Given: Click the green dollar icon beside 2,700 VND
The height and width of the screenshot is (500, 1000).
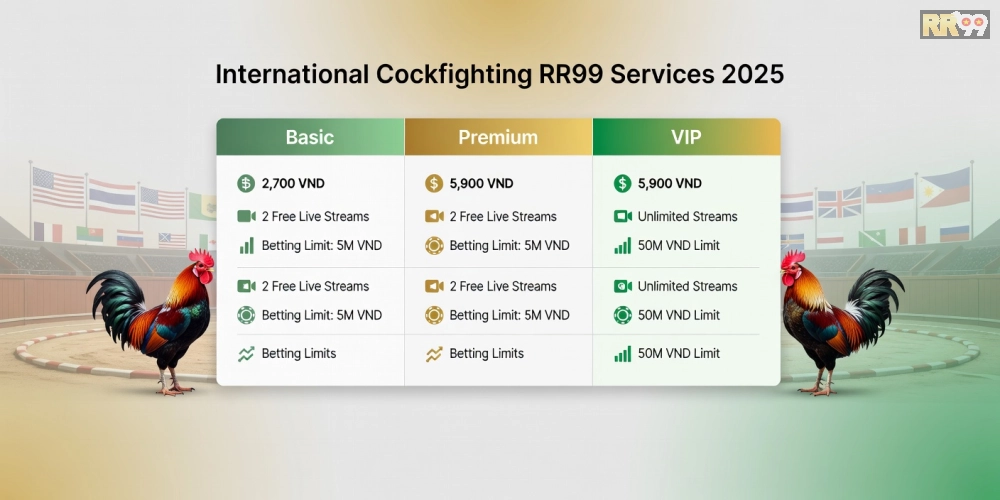Looking at the screenshot, I should (x=246, y=183).
